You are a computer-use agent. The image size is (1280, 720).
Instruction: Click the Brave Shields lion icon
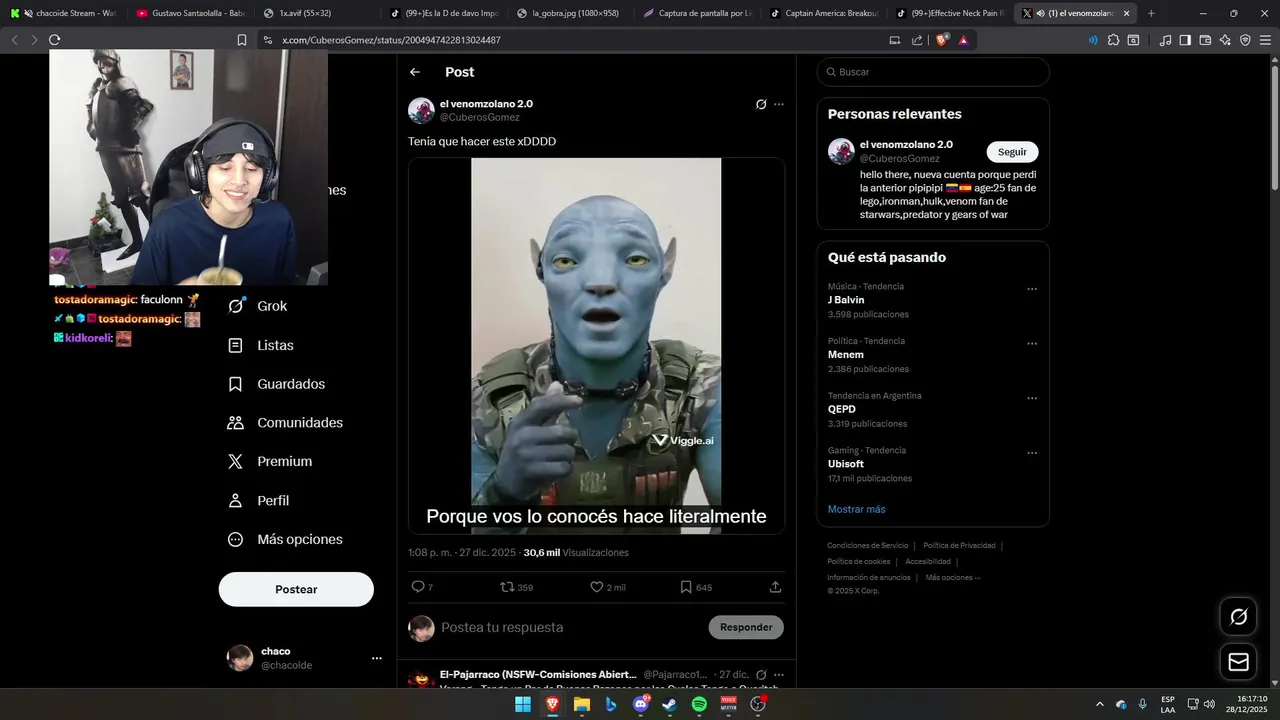click(942, 40)
